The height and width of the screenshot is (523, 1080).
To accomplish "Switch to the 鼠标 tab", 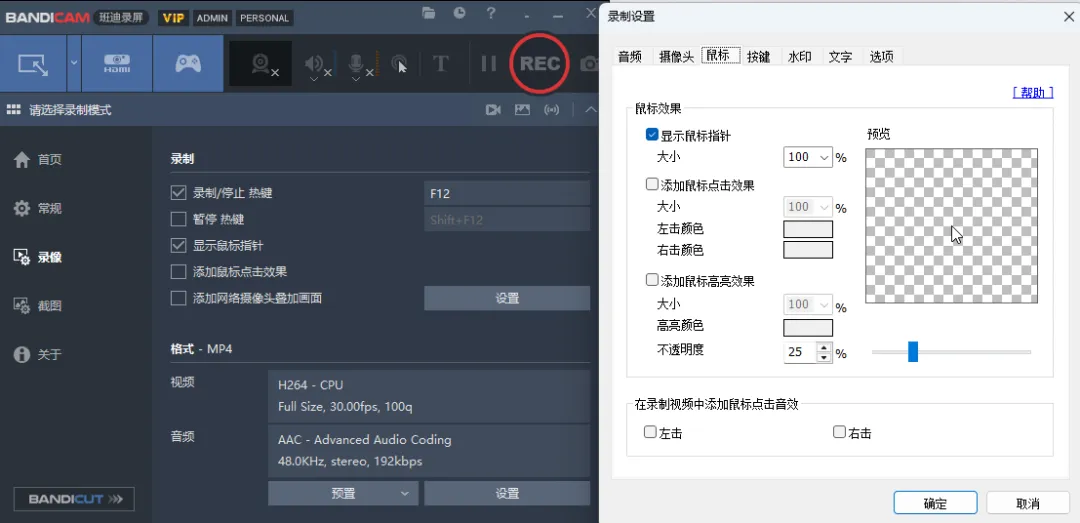I will tap(720, 55).
